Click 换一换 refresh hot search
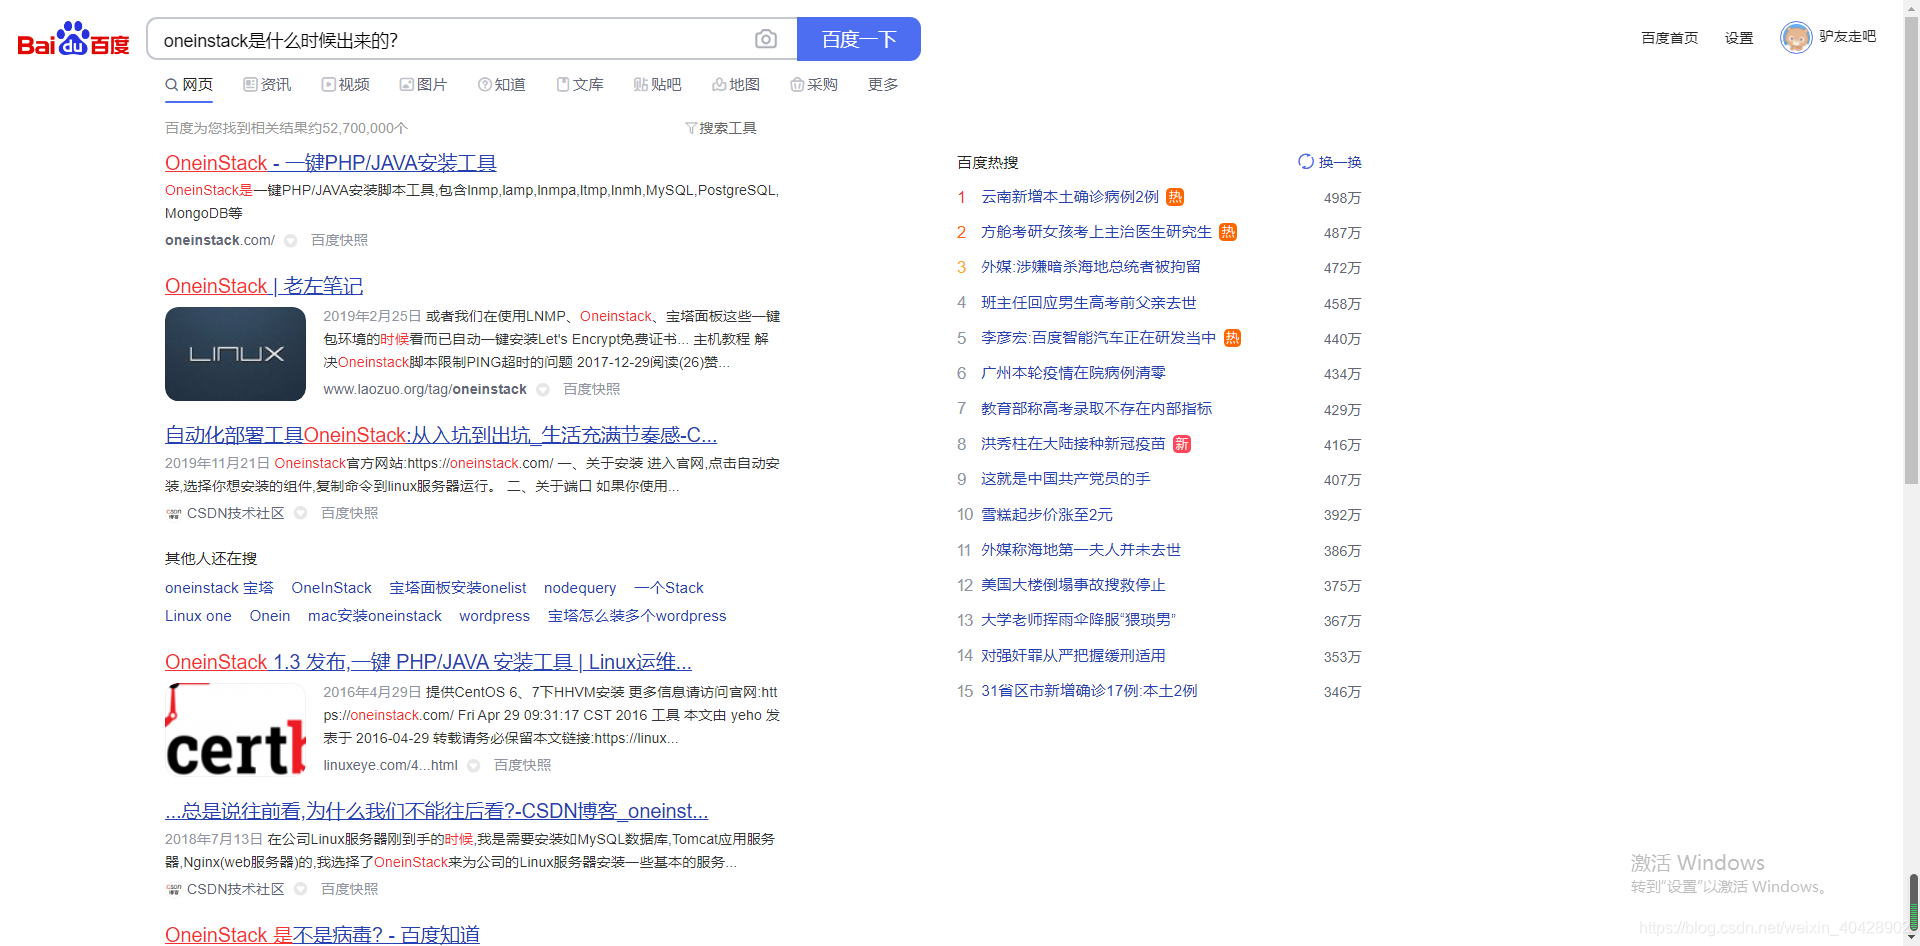 pos(1330,162)
